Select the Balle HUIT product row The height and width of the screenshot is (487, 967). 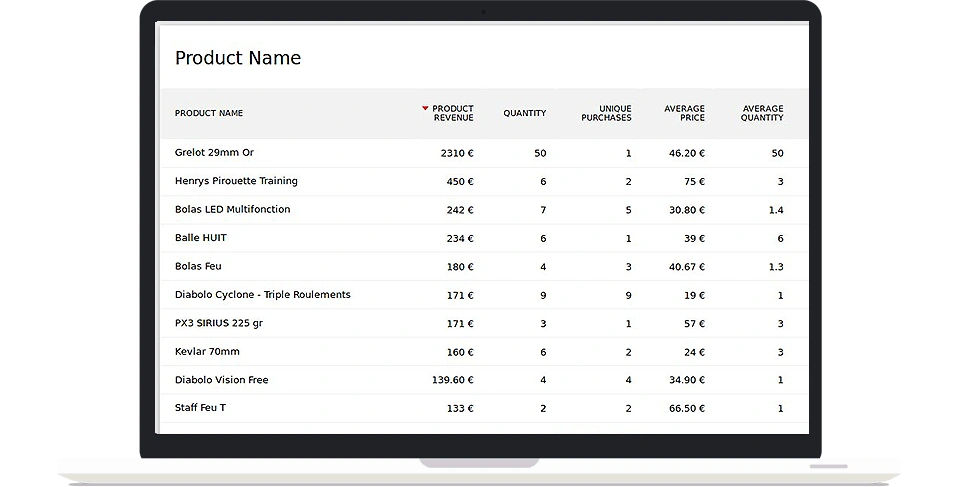[201, 238]
